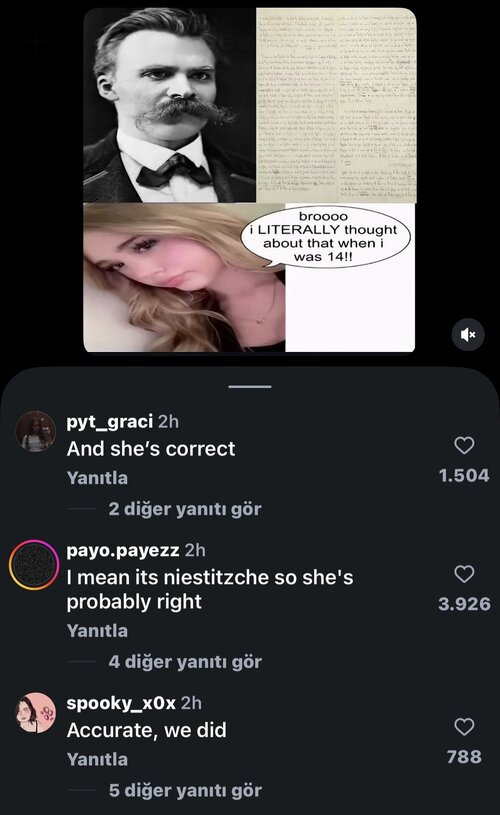View the 1.504 like count on first comment
The height and width of the screenshot is (815, 500).
[464, 476]
